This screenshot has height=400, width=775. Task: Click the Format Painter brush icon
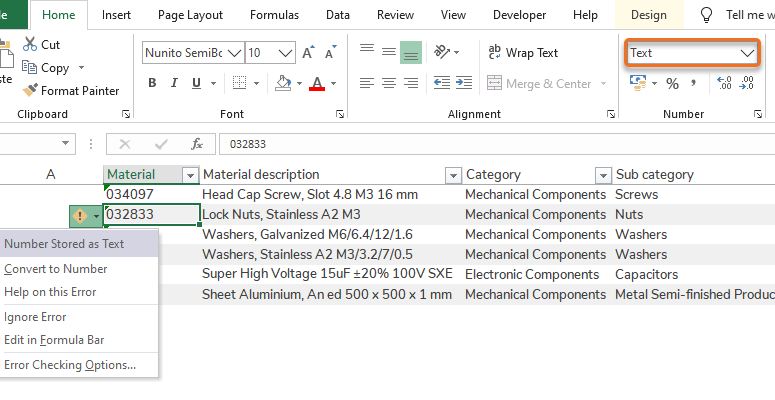pos(30,91)
